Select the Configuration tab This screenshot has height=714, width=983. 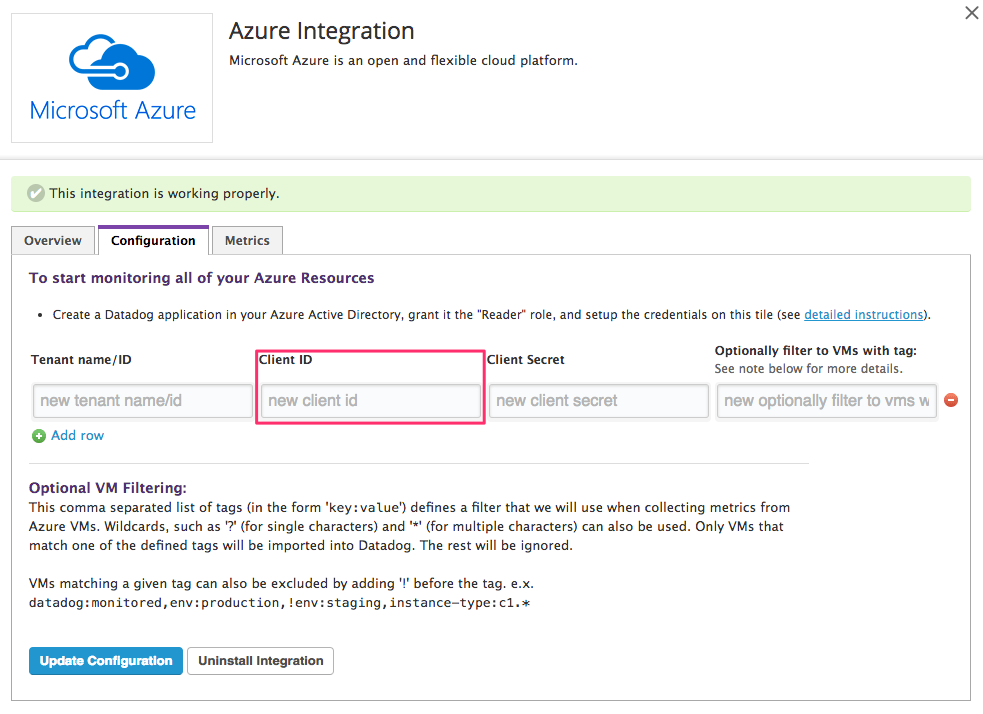point(153,241)
